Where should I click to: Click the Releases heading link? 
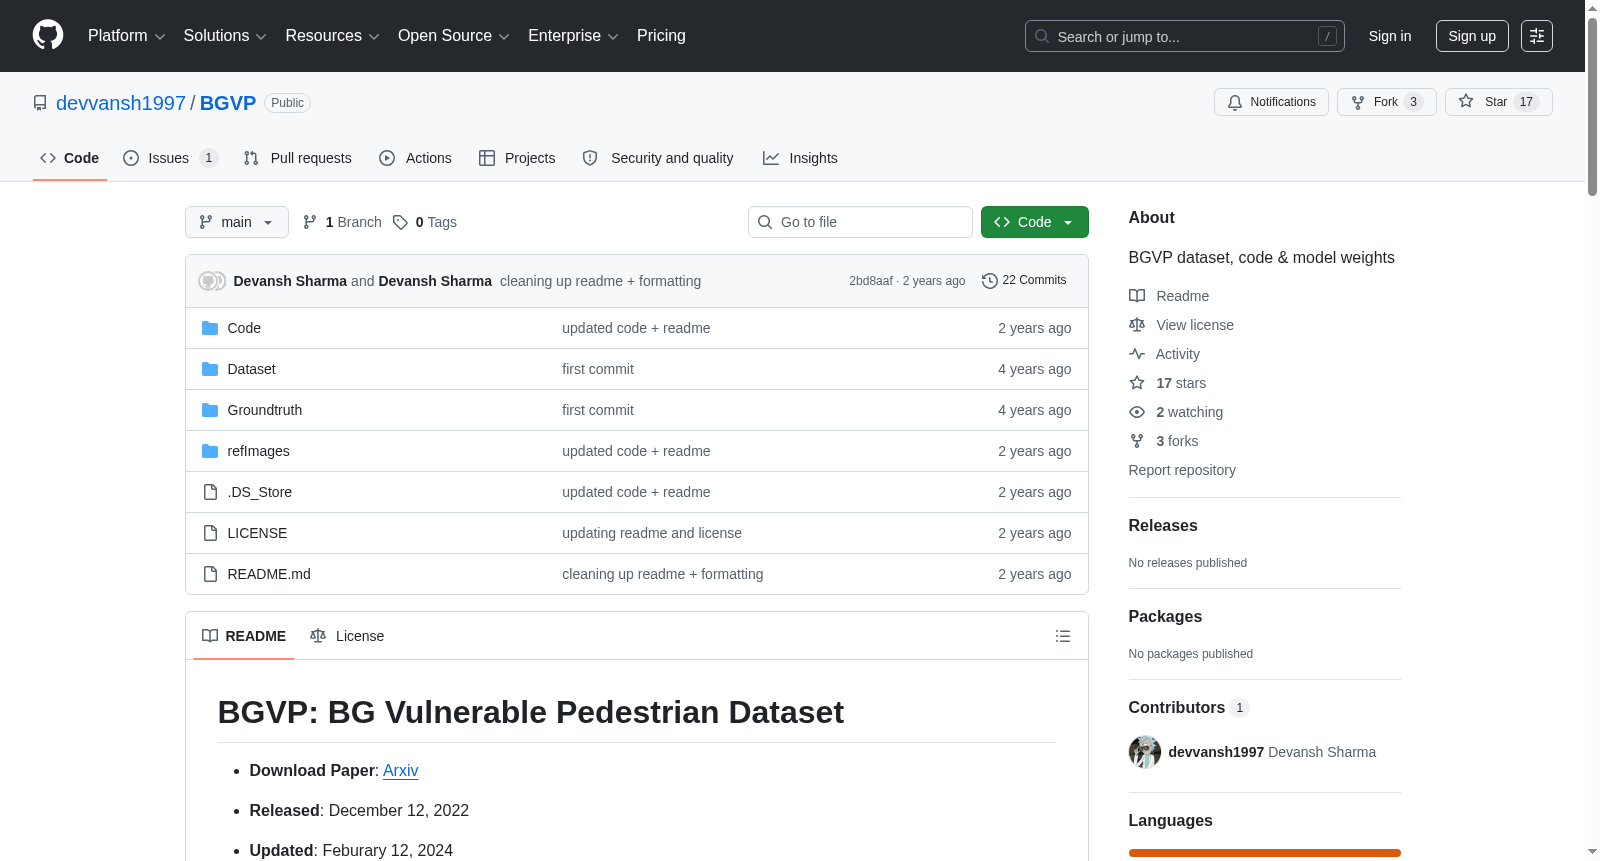click(x=1163, y=526)
